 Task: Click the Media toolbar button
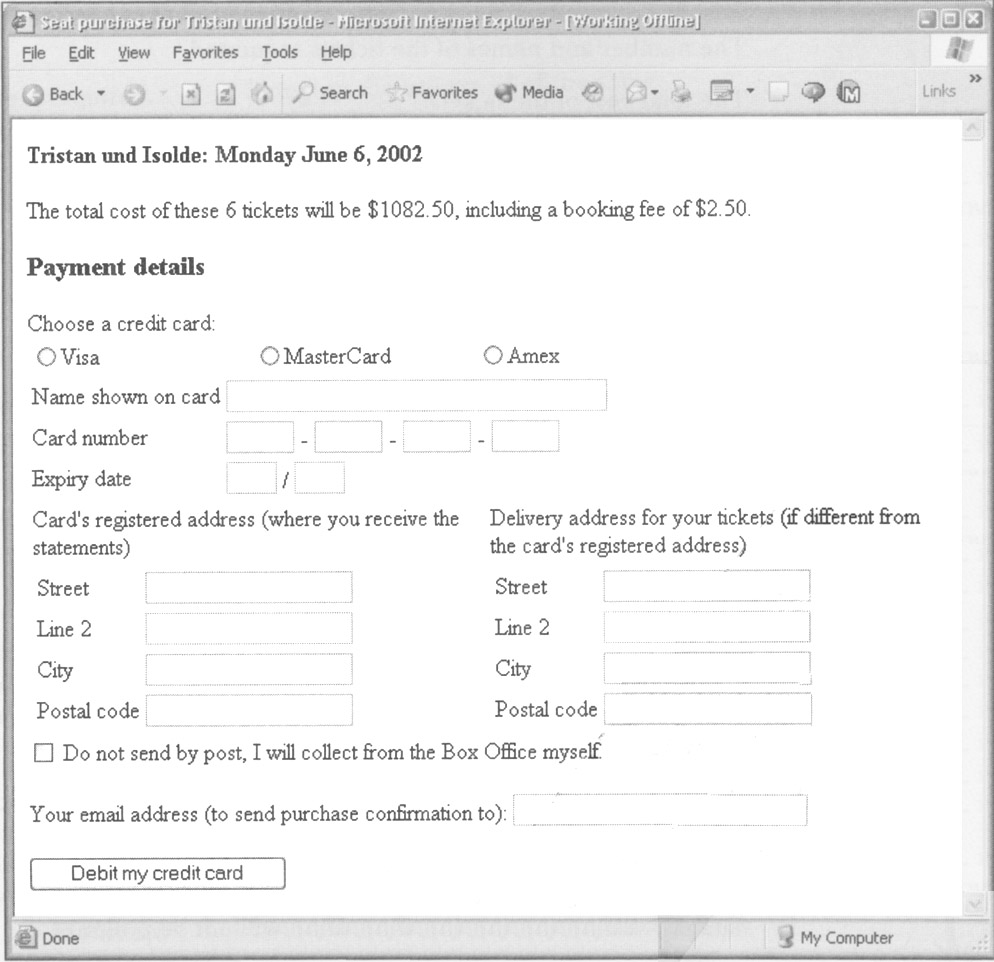click(530, 93)
